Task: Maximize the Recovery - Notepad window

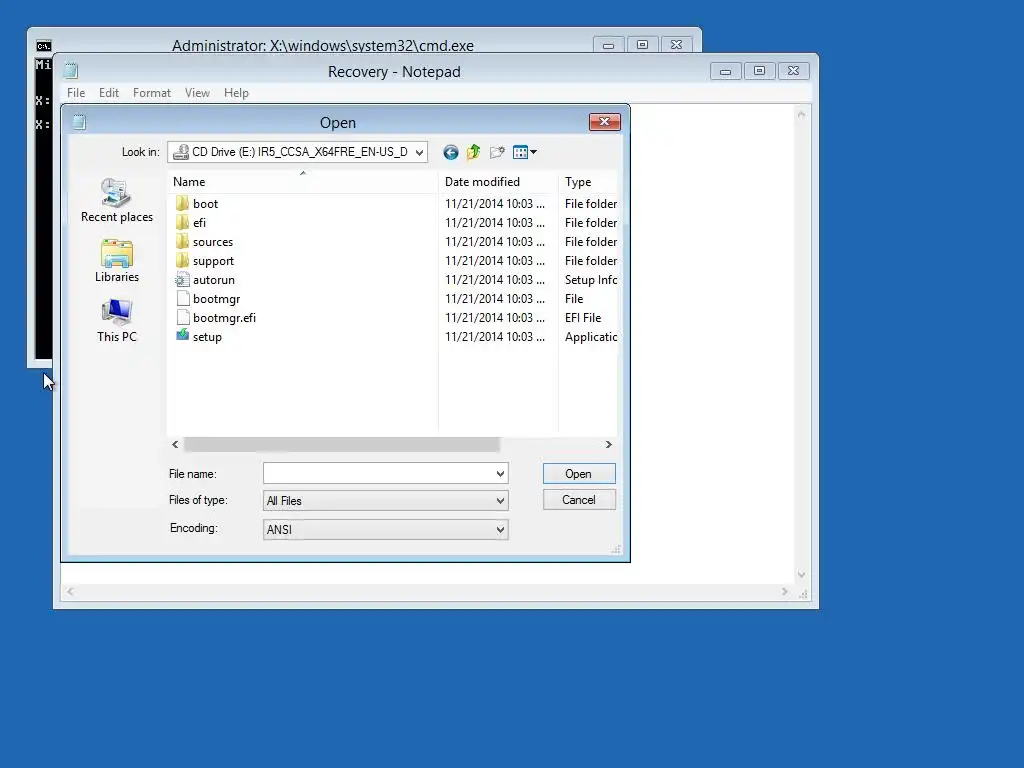Action: click(x=759, y=71)
